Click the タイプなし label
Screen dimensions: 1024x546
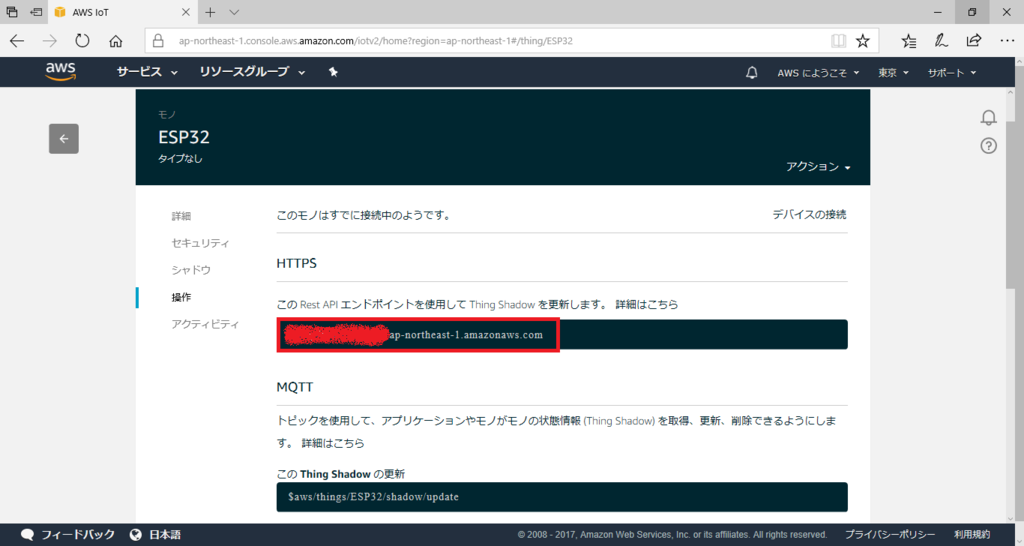click(x=180, y=159)
